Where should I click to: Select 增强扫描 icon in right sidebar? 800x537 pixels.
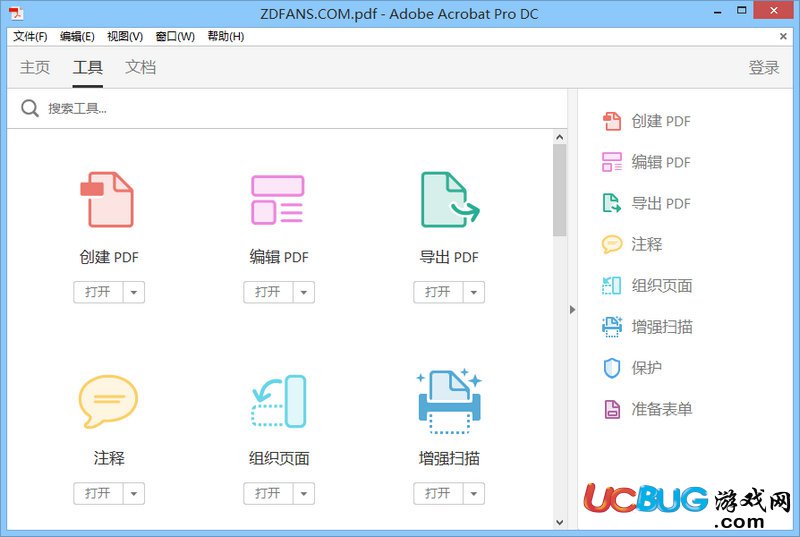click(x=612, y=326)
